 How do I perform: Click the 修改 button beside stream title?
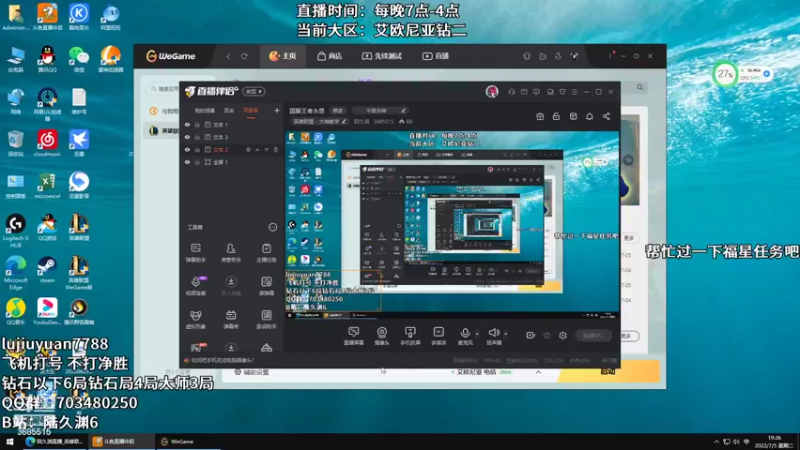tap(338, 110)
